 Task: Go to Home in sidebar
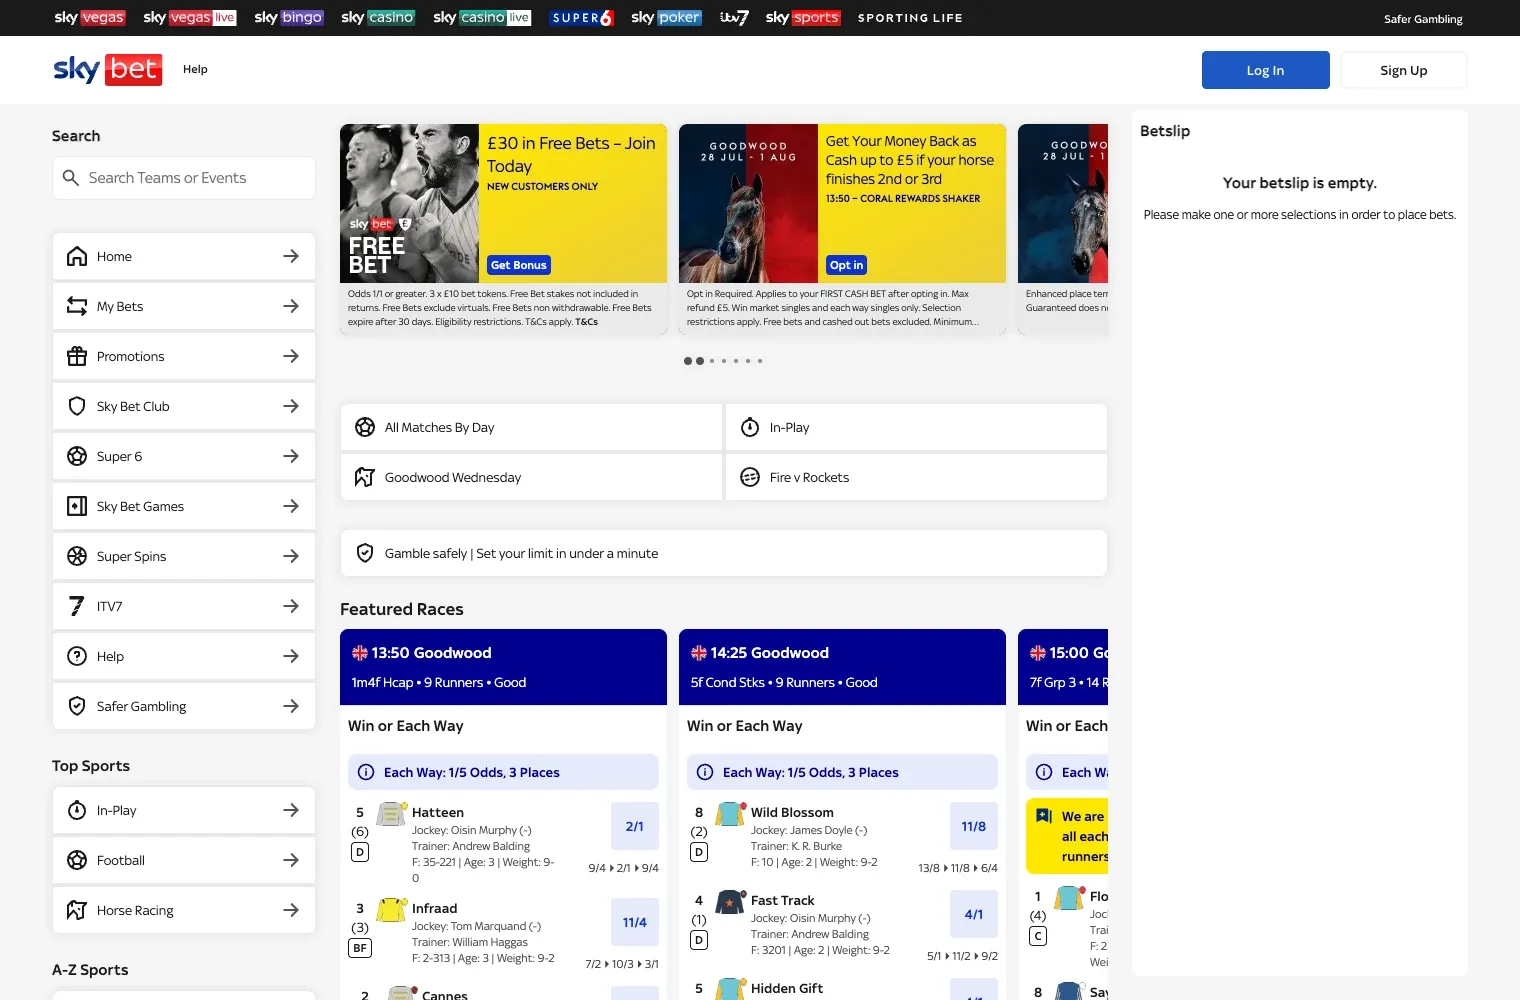(184, 256)
